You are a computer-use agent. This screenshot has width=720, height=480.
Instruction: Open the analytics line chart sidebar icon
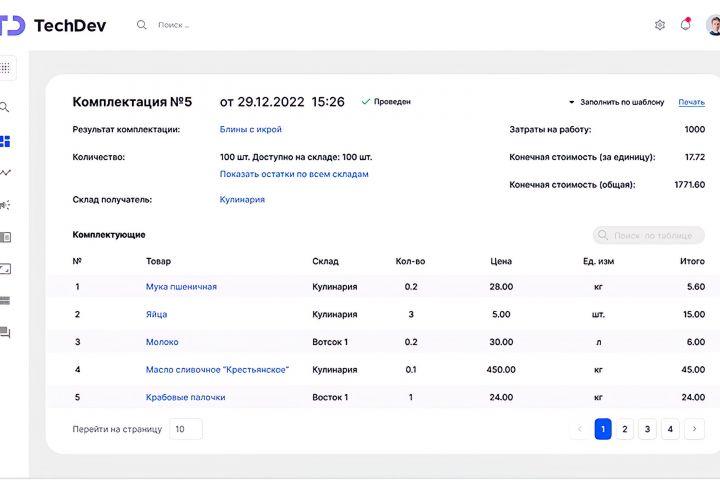point(5,173)
